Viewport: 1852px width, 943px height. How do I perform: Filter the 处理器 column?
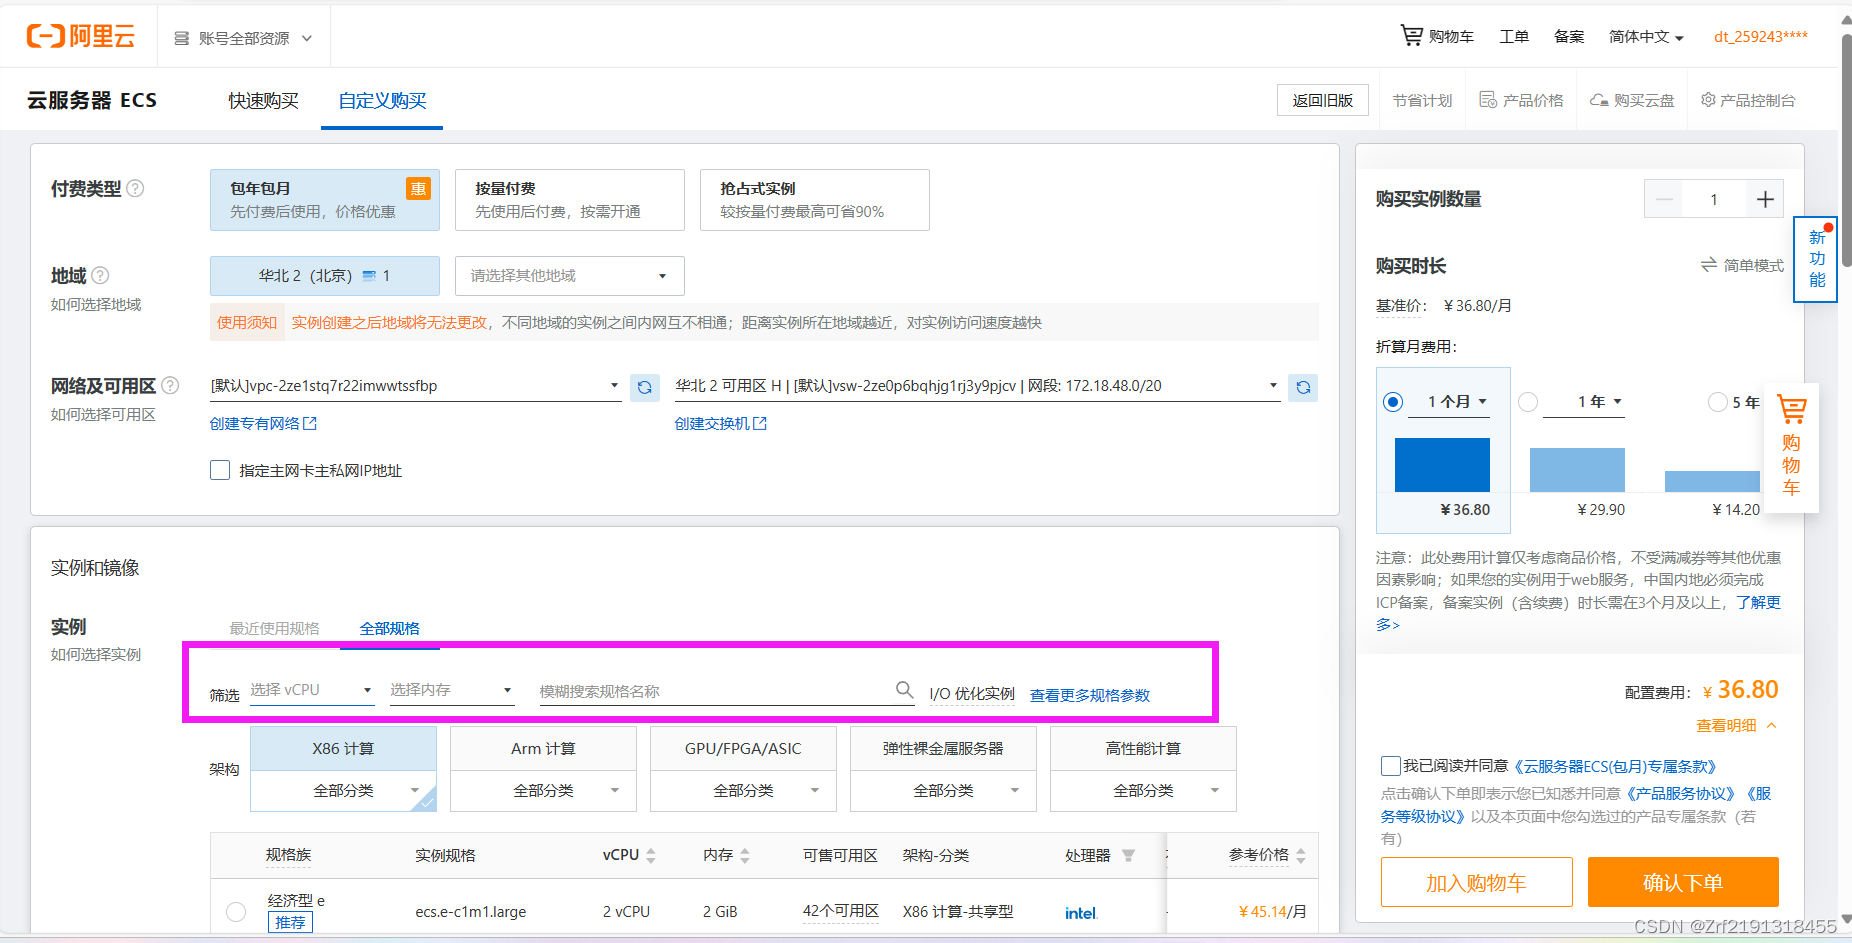point(1128,856)
